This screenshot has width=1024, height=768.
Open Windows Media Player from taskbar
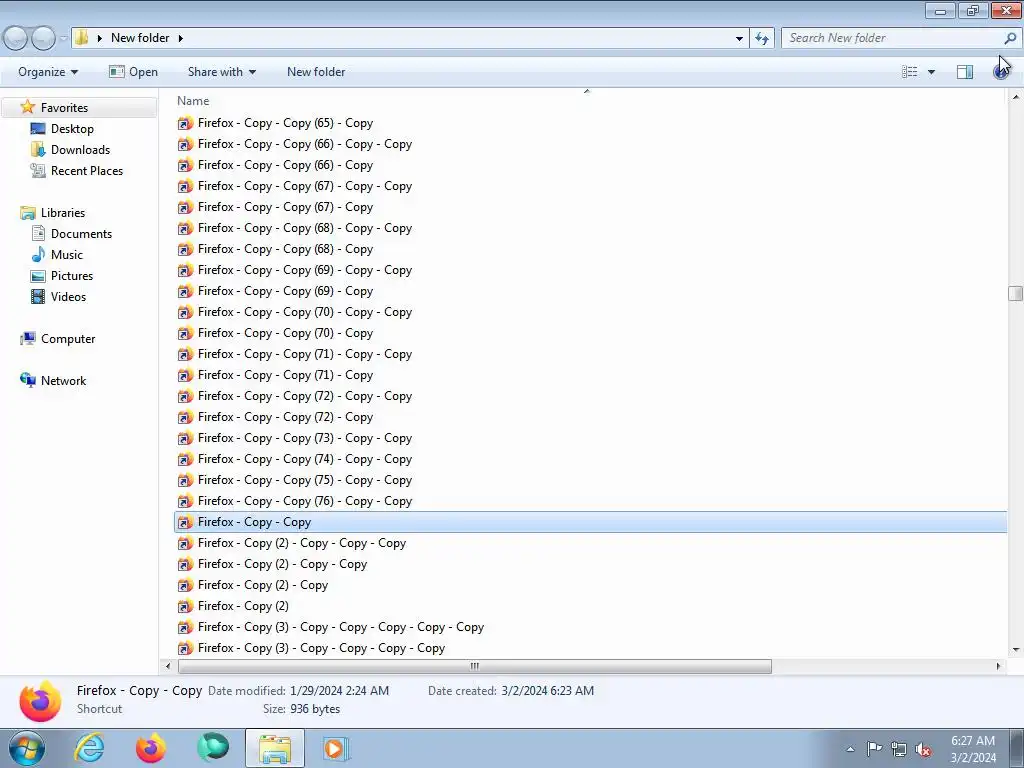(x=336, y=748)
